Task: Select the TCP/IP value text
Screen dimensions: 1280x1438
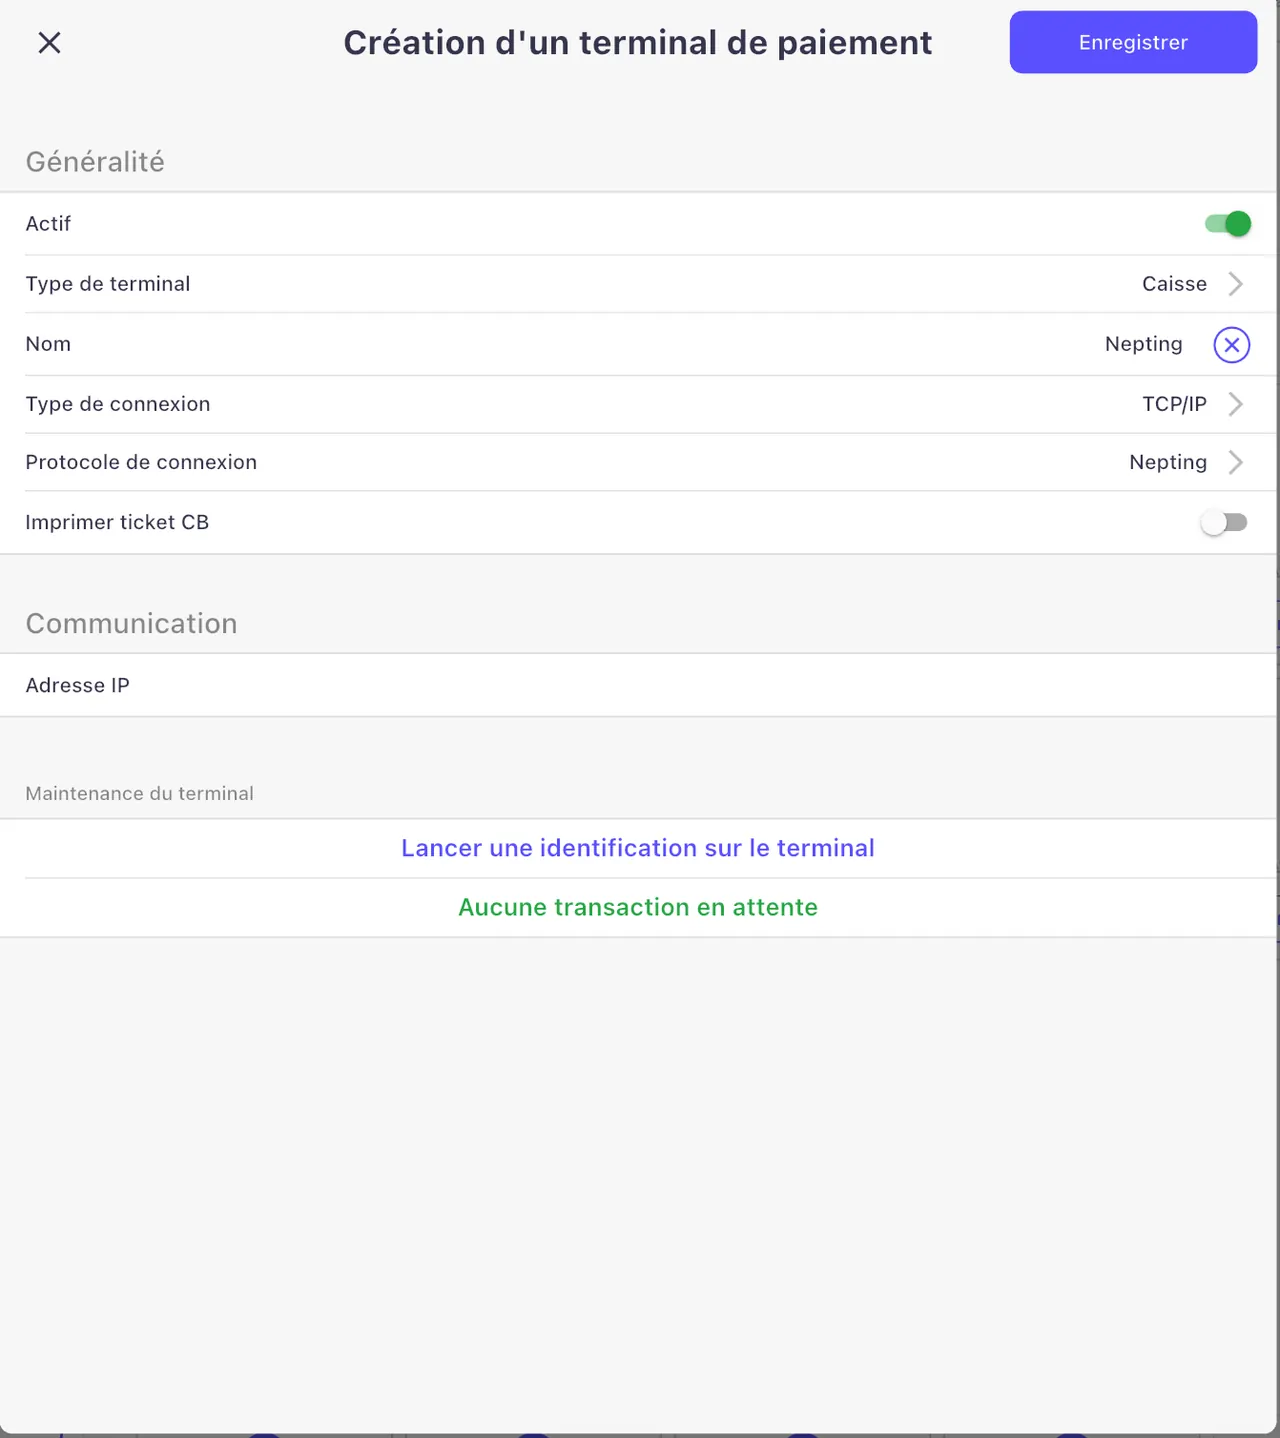Action: pos(1174,404)
